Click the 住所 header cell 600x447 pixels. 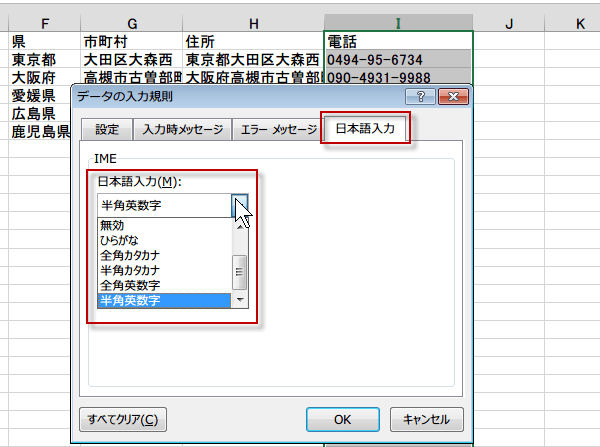pos(253,41)
